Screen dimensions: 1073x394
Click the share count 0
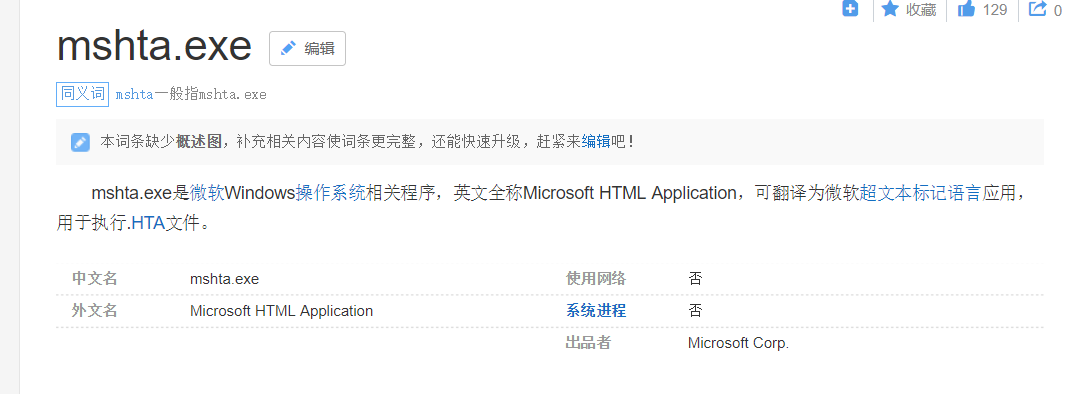pos(1058,11)
